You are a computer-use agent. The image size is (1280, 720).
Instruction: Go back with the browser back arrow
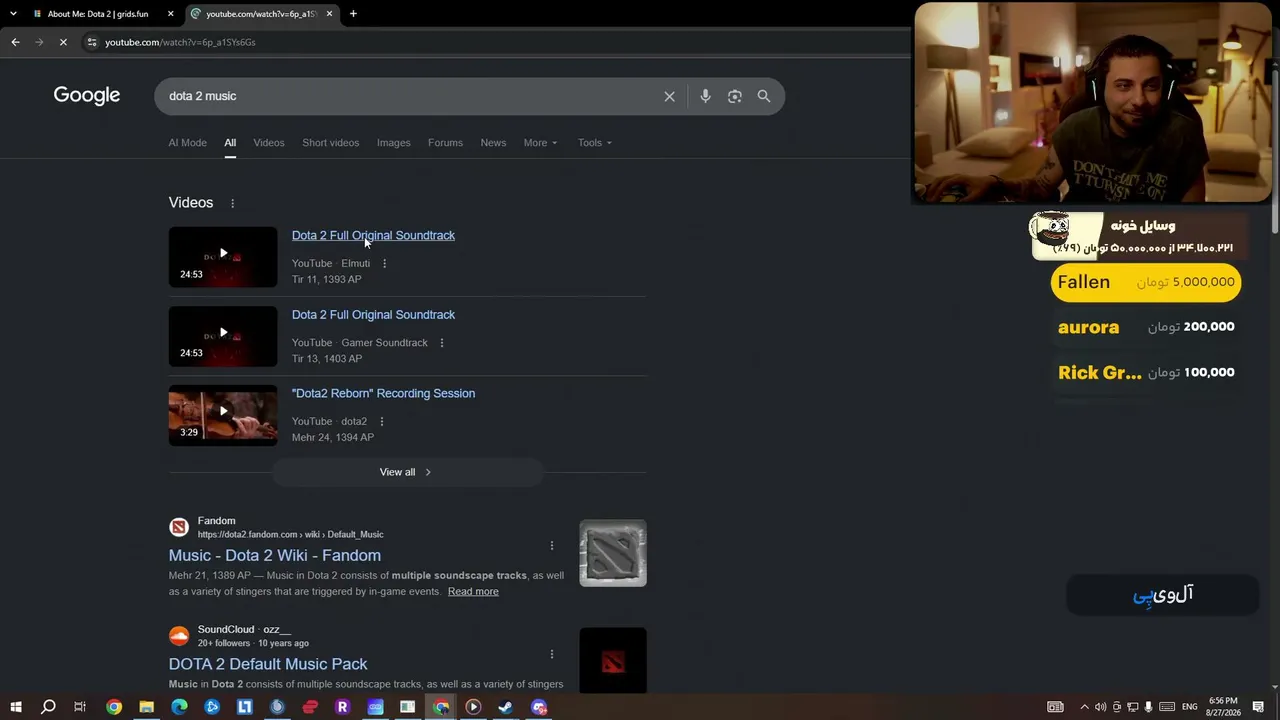[15, 42]
